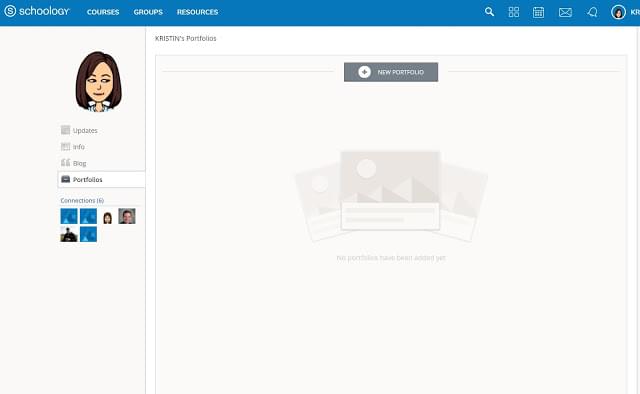Click the large profile avatar picture

[x=98, y=82]
